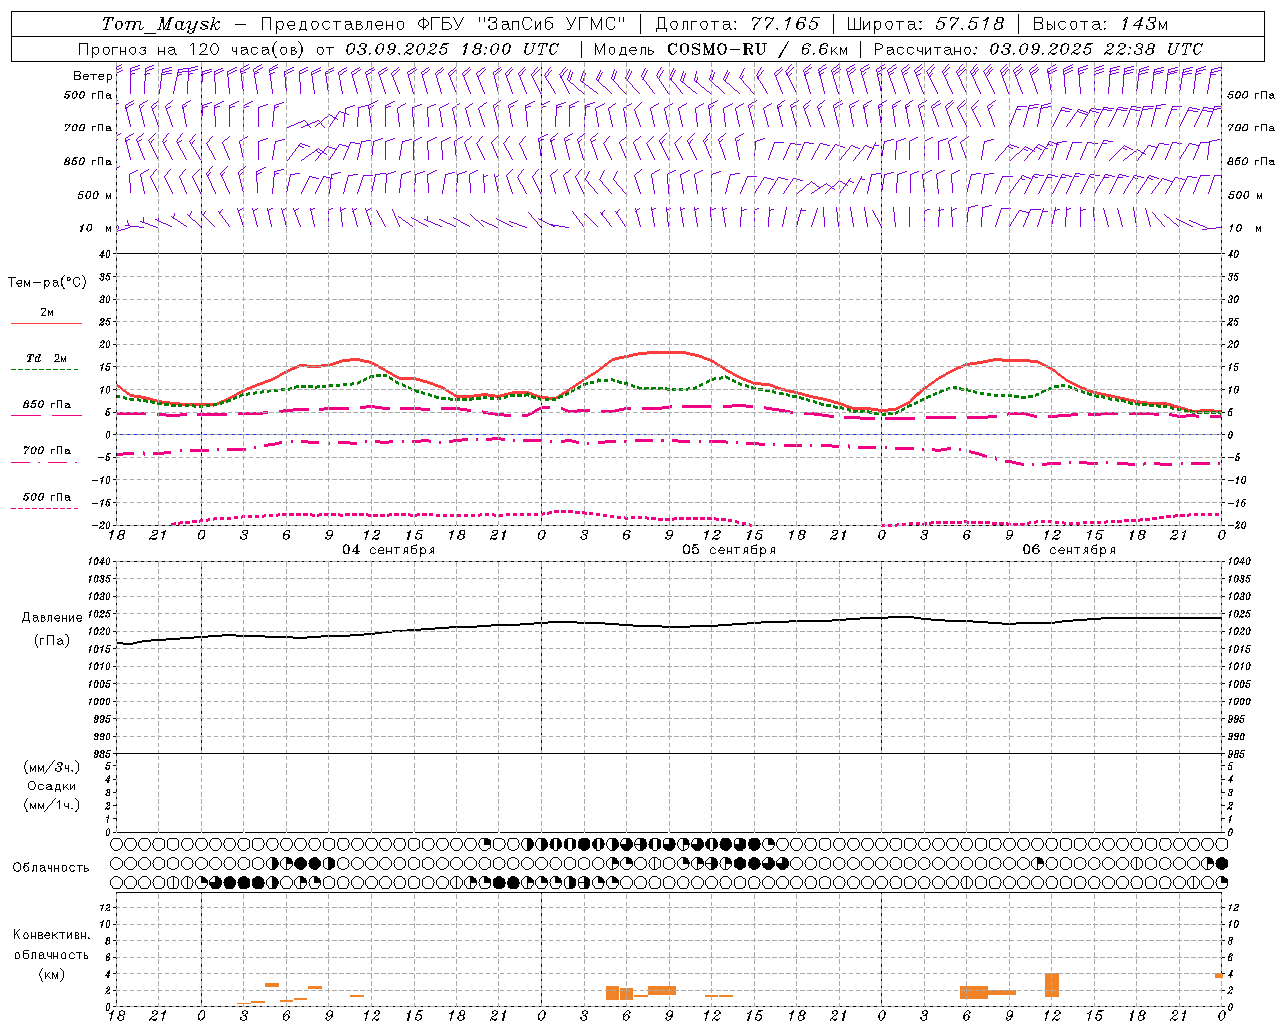This screenshot has width=1280, height=1024.
Task: Click the black pressure curve line
Action: [x=668, y=626]
